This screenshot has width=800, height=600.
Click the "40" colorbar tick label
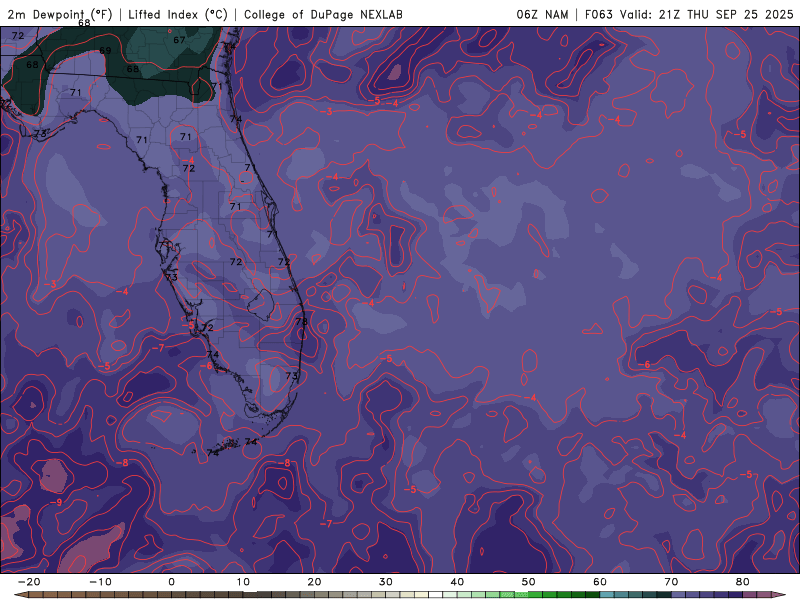pos(457,582)
